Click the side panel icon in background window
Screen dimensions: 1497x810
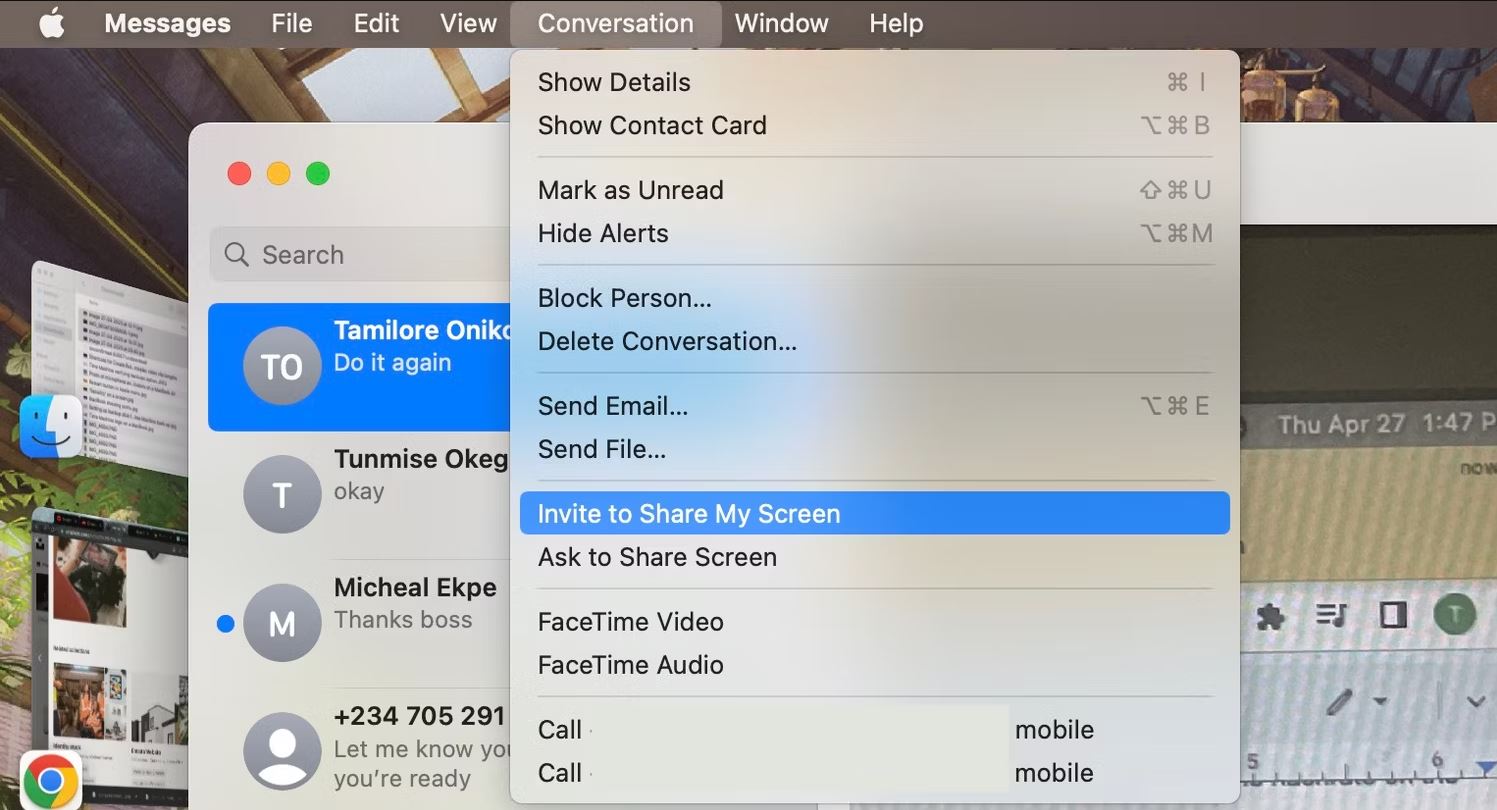pyautogui.click(x=1393, y=615)
